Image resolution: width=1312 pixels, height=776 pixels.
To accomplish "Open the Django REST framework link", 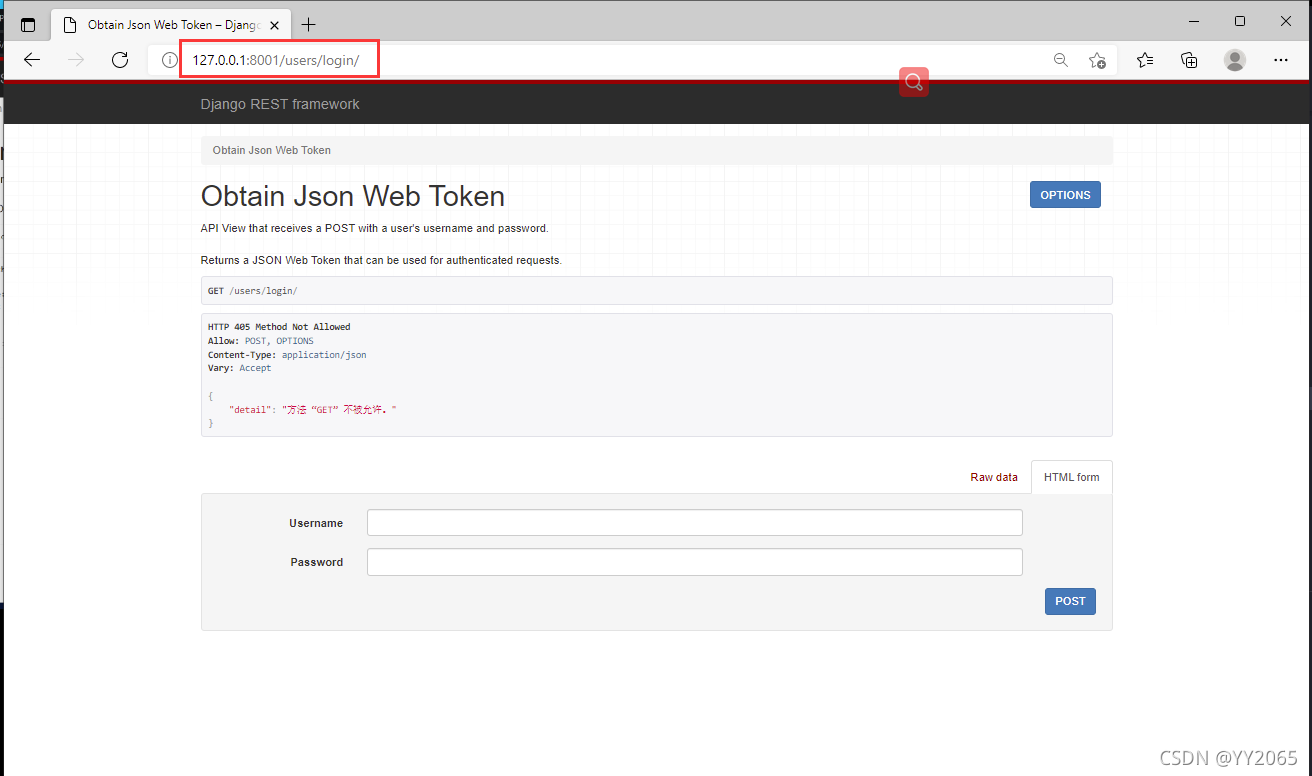I will point(280,104).
